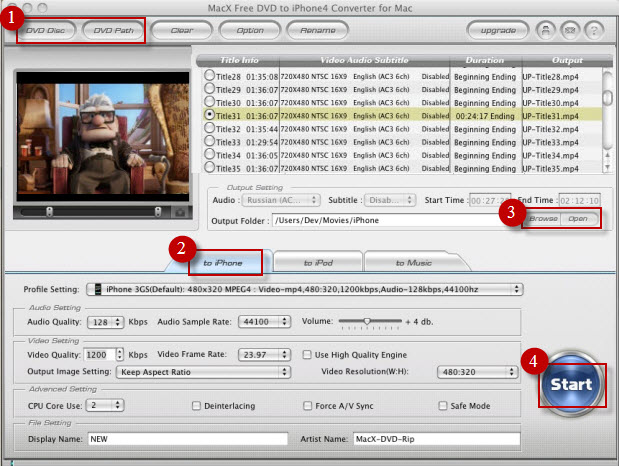This screenshot has height=466, width=619.
Task: Click the Volume slider handle
Action: point(367,321)
